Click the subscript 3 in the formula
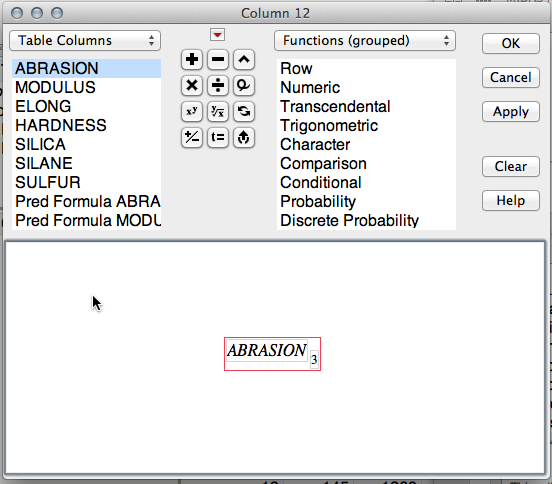Viewport: 552px width, 484px height. pyautogui.click(x=314, y=360)
